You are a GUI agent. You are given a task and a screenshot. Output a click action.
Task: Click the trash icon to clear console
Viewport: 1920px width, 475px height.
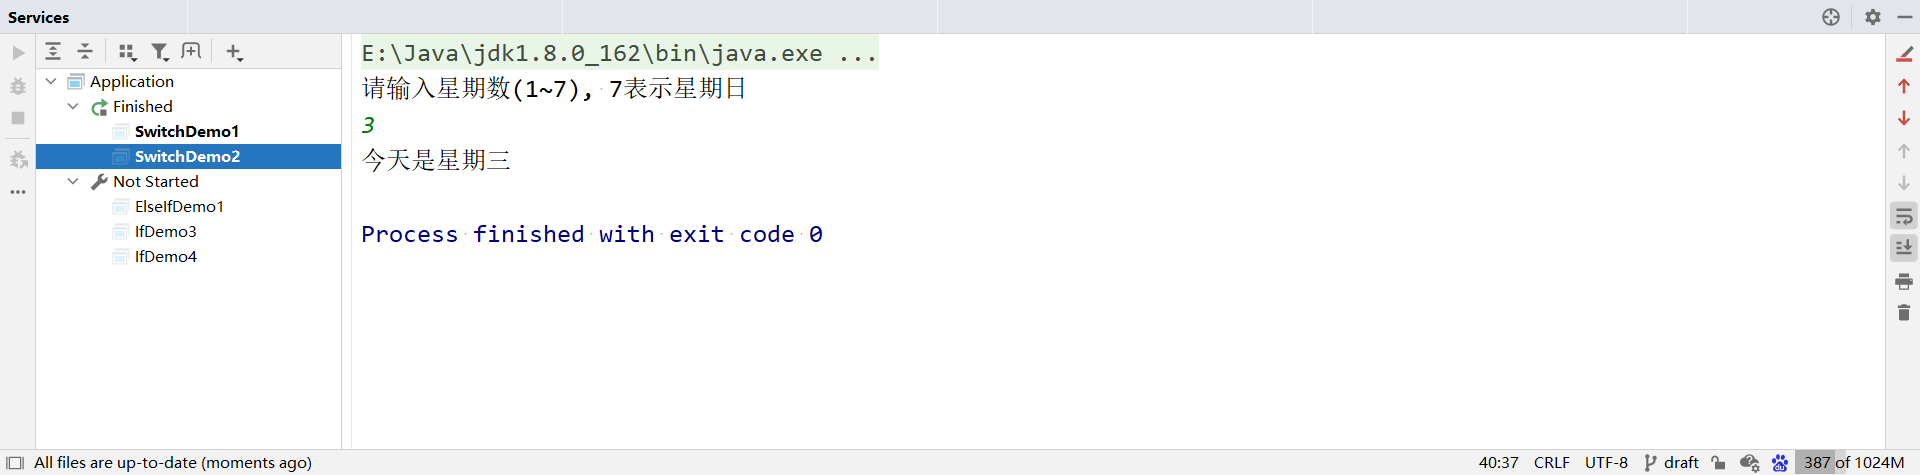[1904, 313]
